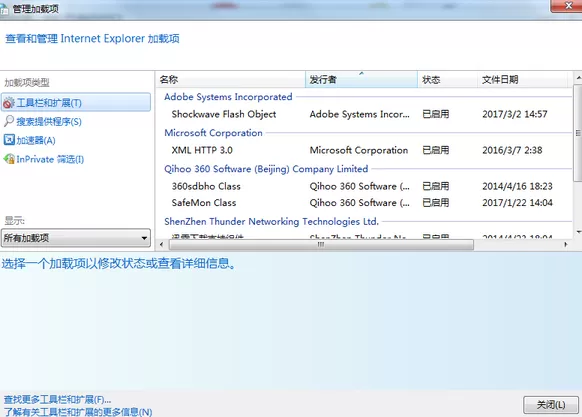Sort list by 状态 column header
582x417 pixels.
coord(447,79)
